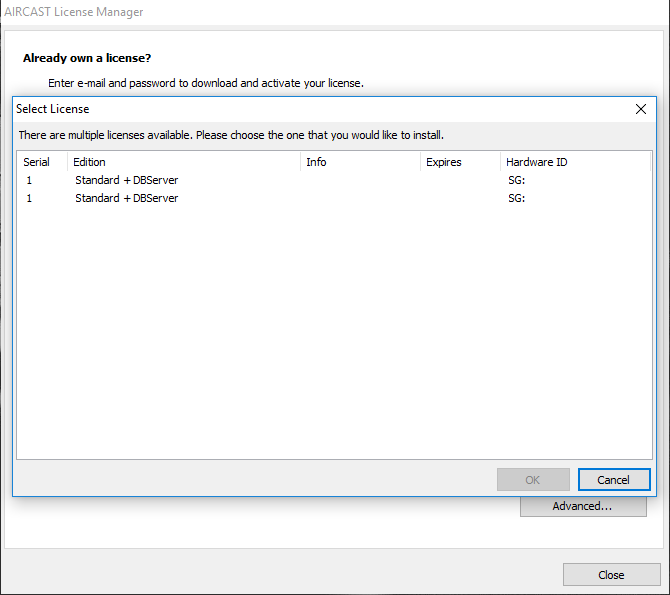
Task: Select second Standard + DBServer license row
Action: 126,198
